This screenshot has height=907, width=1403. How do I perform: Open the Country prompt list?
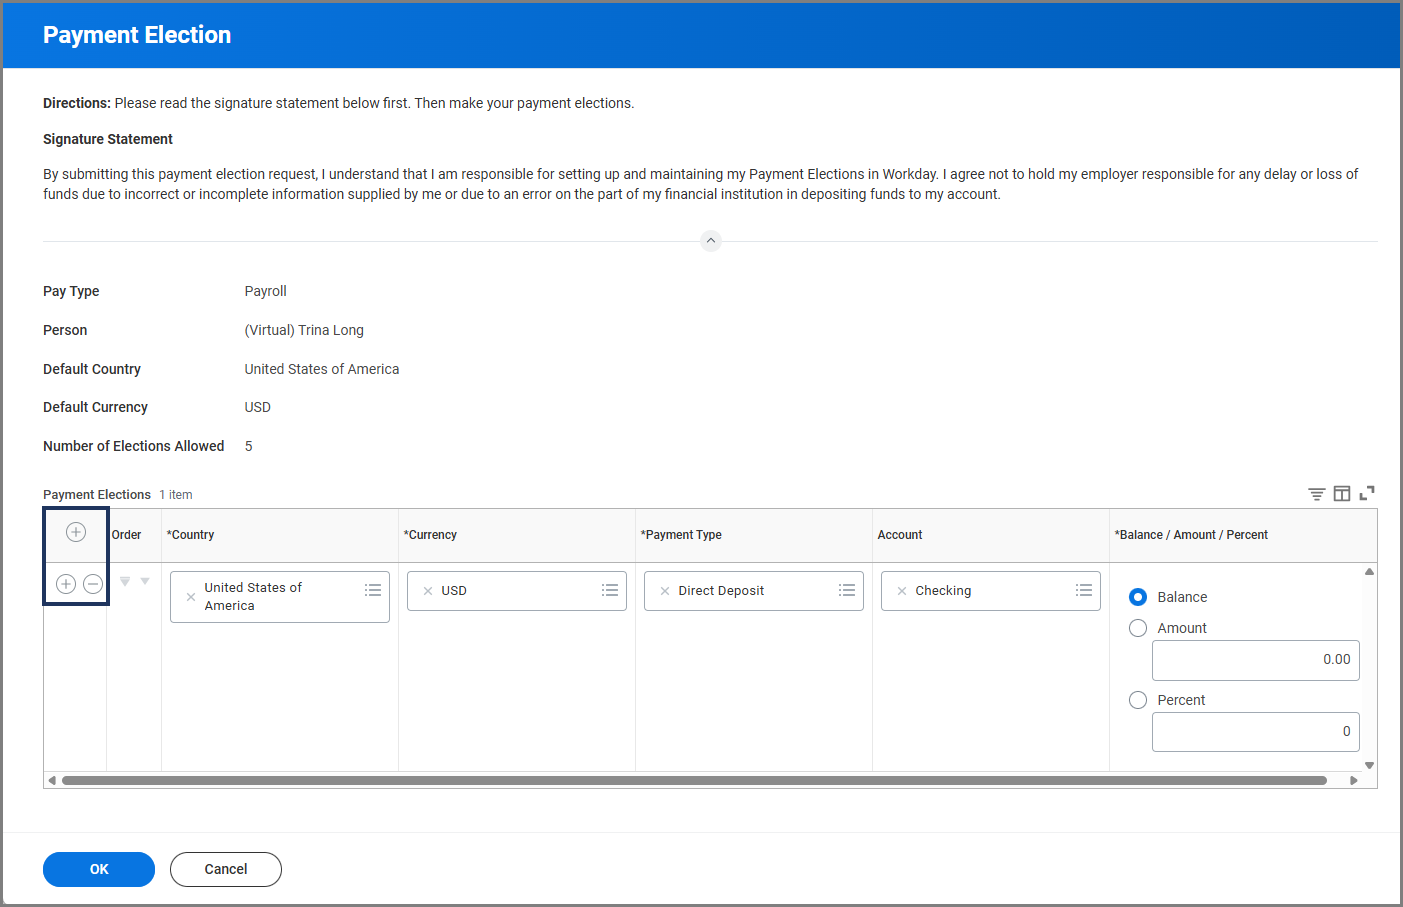[x=373, y=591]
